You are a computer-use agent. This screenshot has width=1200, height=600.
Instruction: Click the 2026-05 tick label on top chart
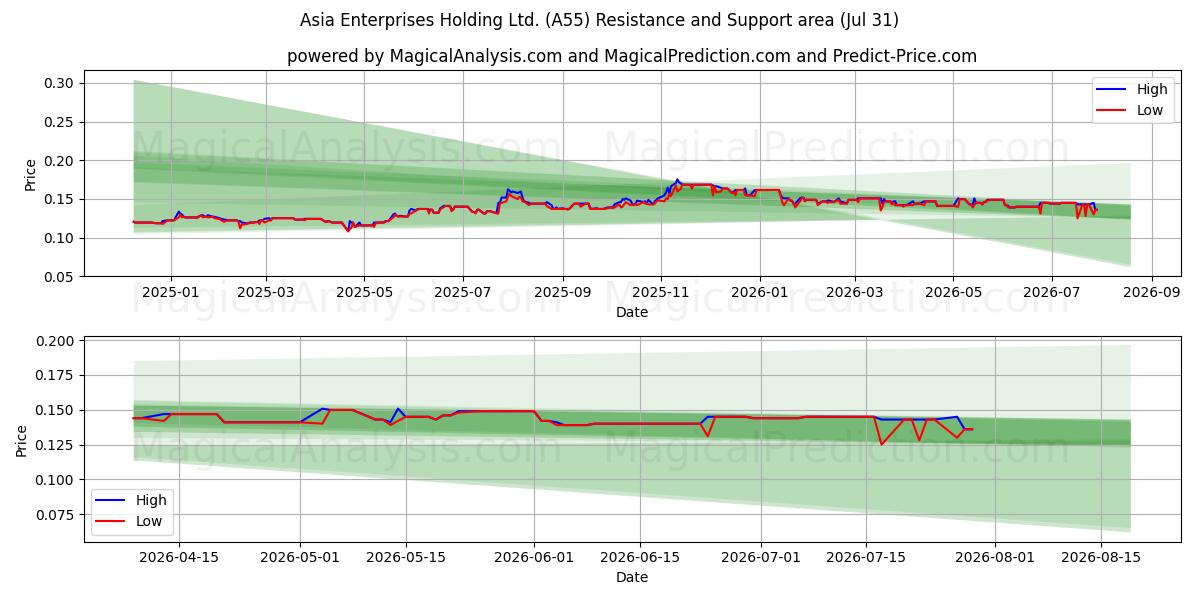(952, 293)
